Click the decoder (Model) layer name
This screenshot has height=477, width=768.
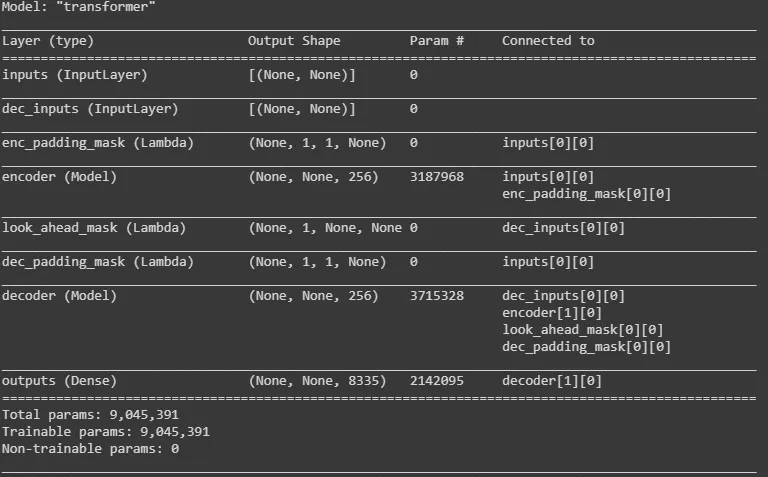pyautogui.click(x=60, y=296)
